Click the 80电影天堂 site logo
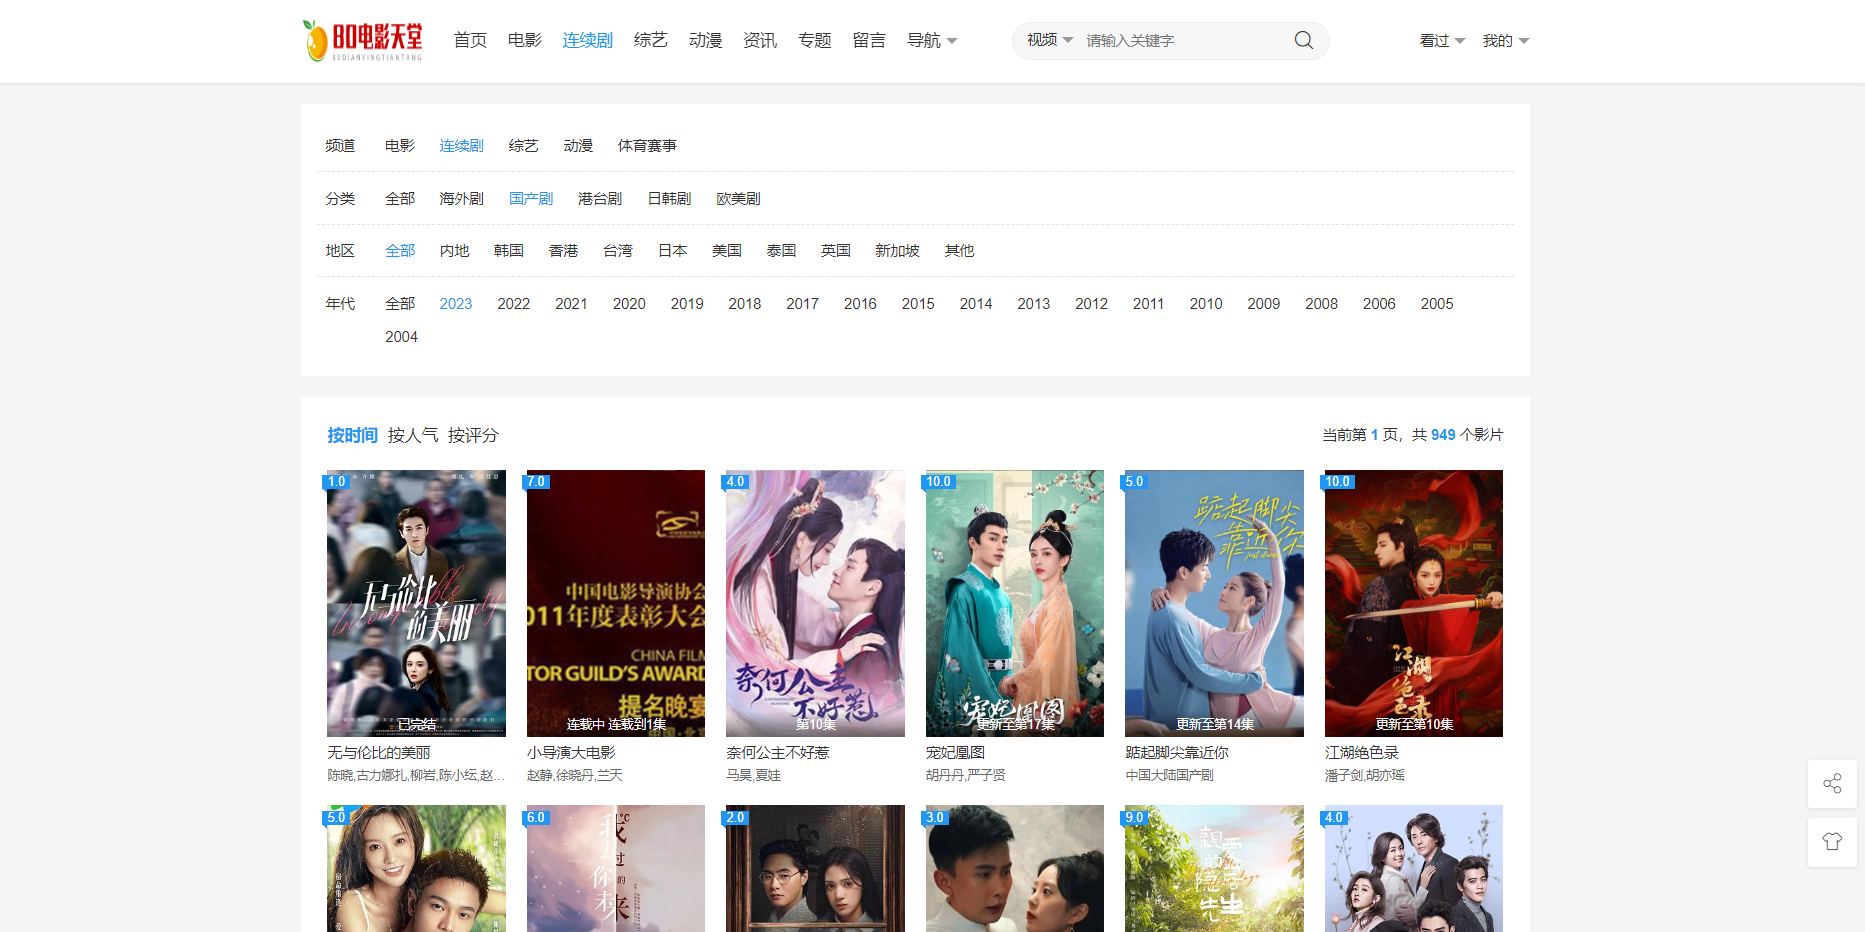Screen dimensions: 1865x932 click(362, 40)
